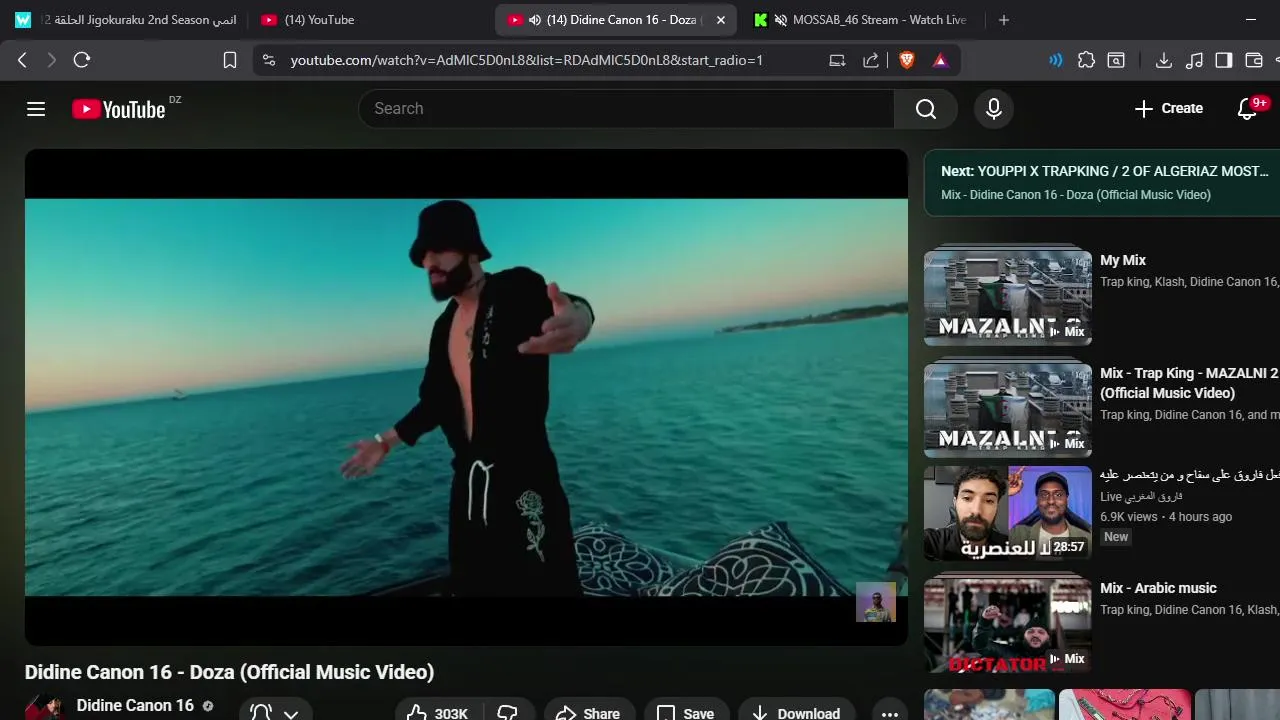
Task: Open Mix - Arabic music DICTATOR thumbnail
Action: click(1008, 624)
